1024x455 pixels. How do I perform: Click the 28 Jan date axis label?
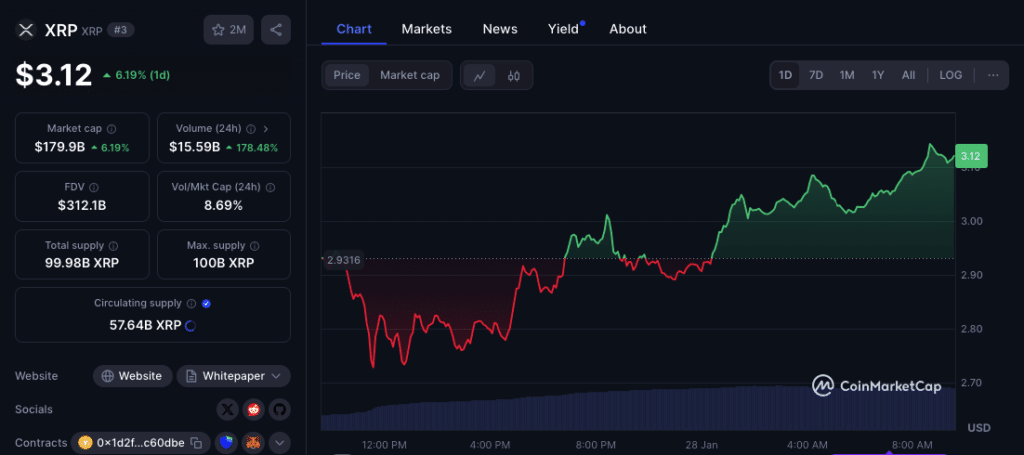point(700,445)
